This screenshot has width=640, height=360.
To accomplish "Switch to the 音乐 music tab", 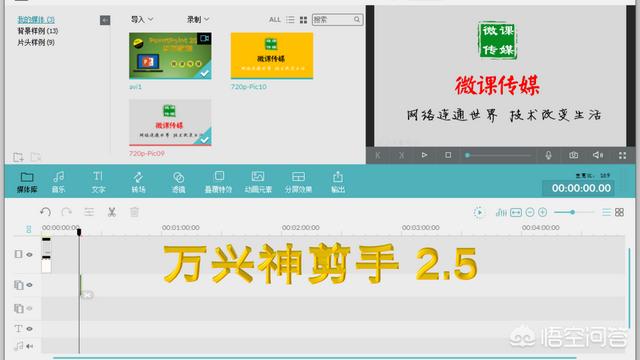I will 58,182.
